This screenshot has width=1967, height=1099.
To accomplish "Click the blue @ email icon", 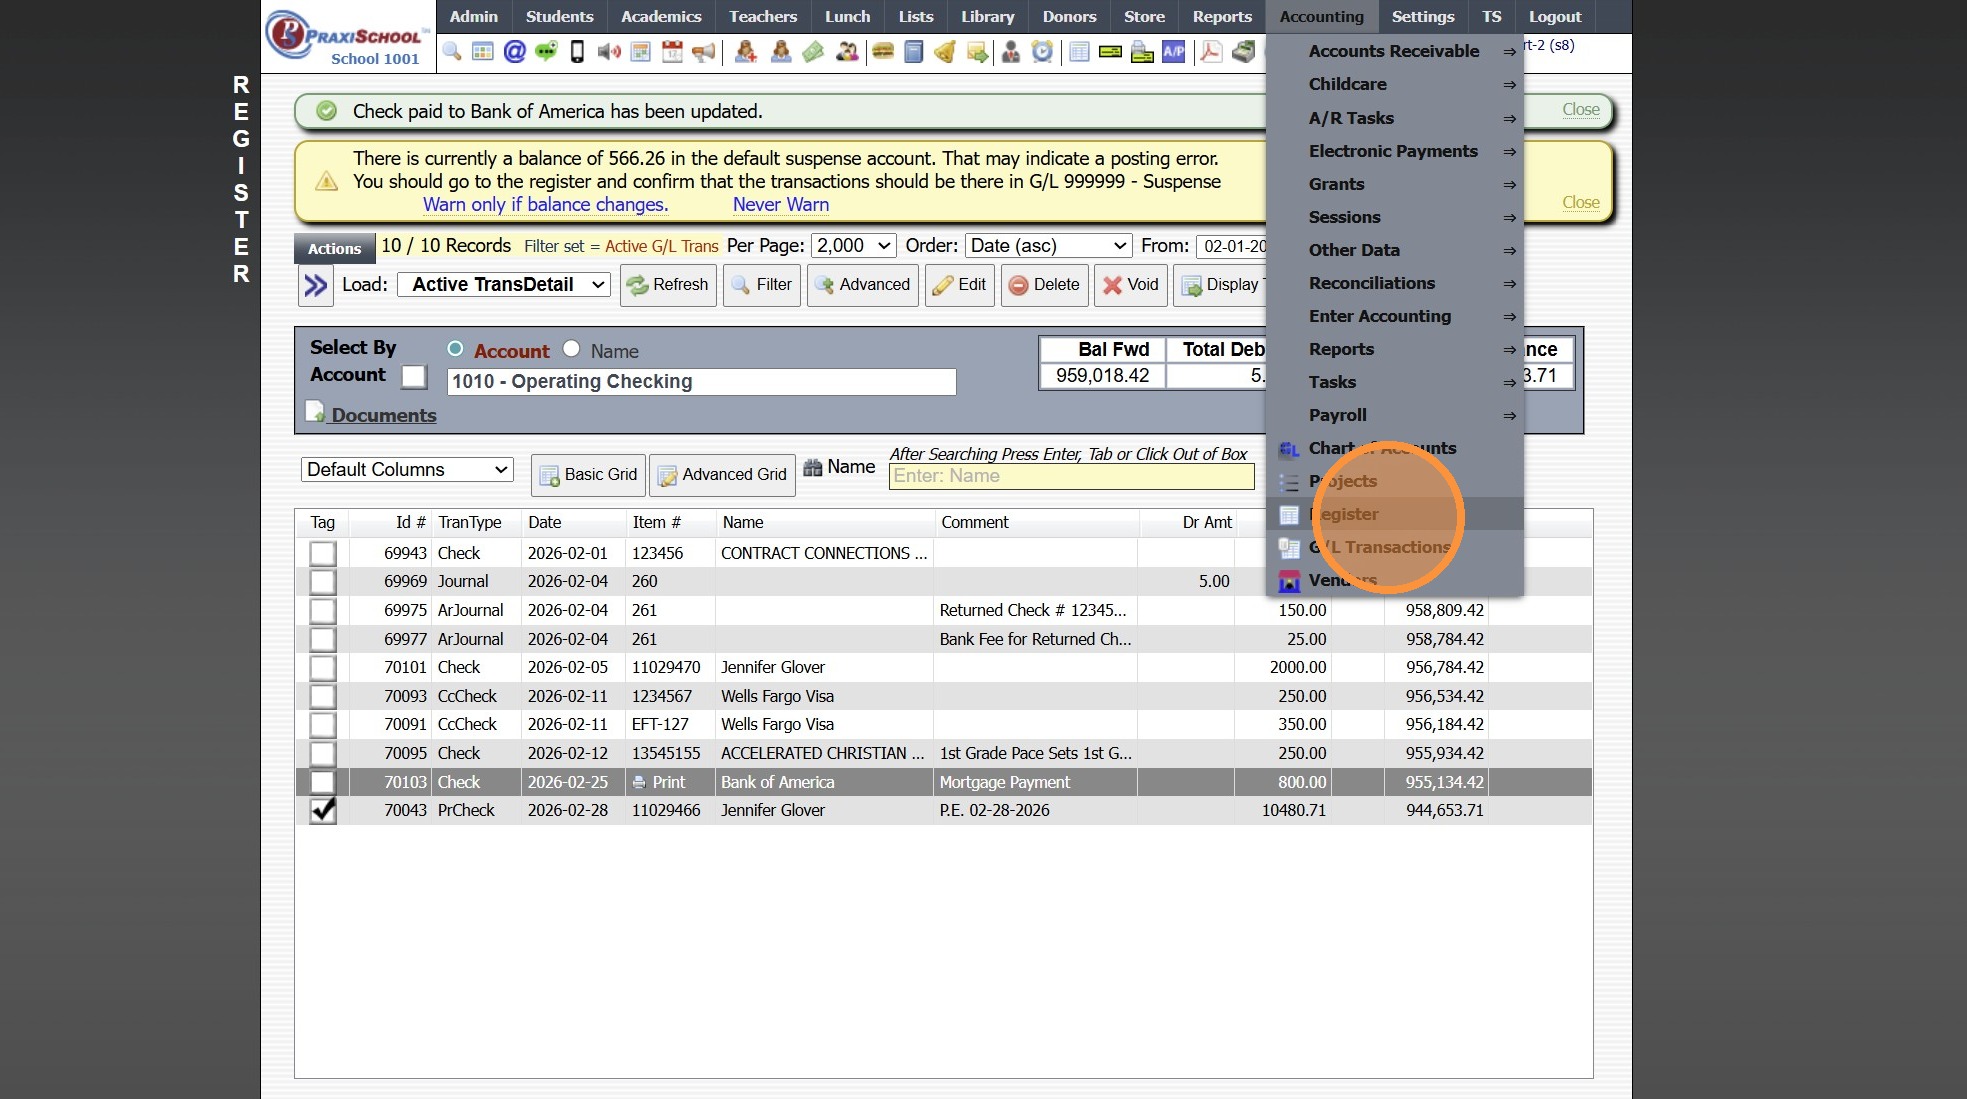I will pos(514,52).
